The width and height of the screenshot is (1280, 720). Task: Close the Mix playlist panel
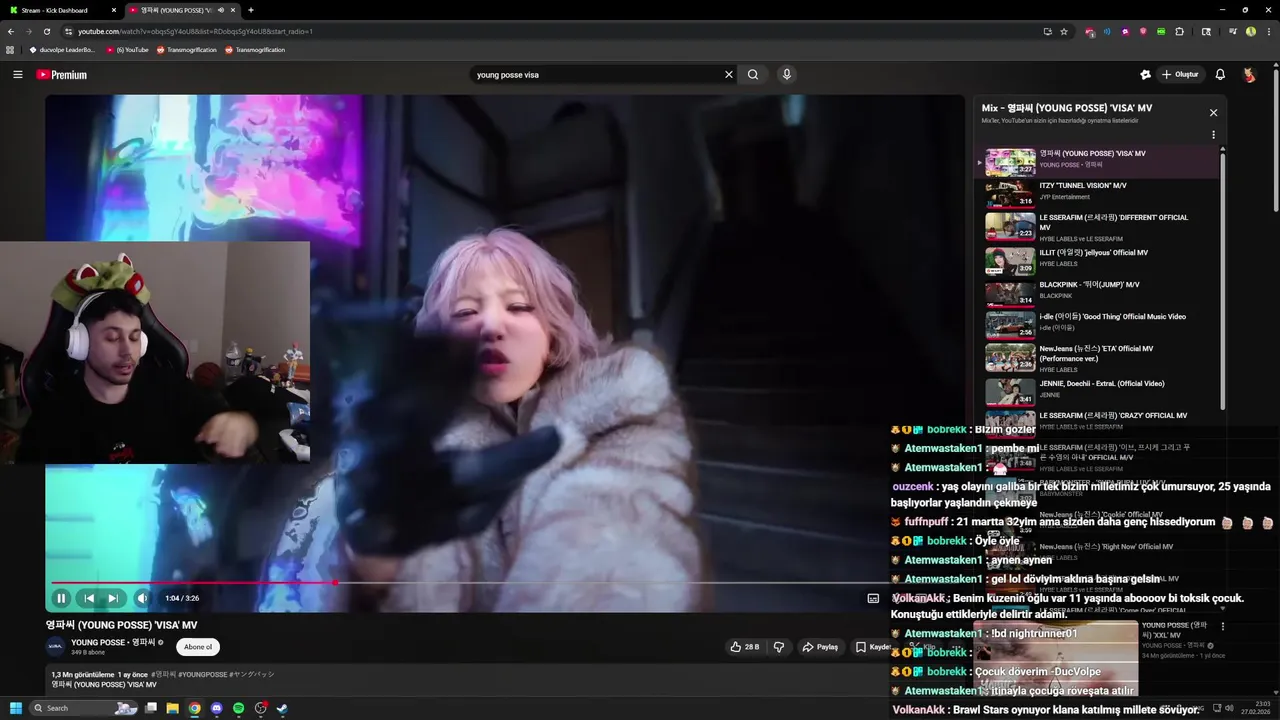tap(1213, 113)
